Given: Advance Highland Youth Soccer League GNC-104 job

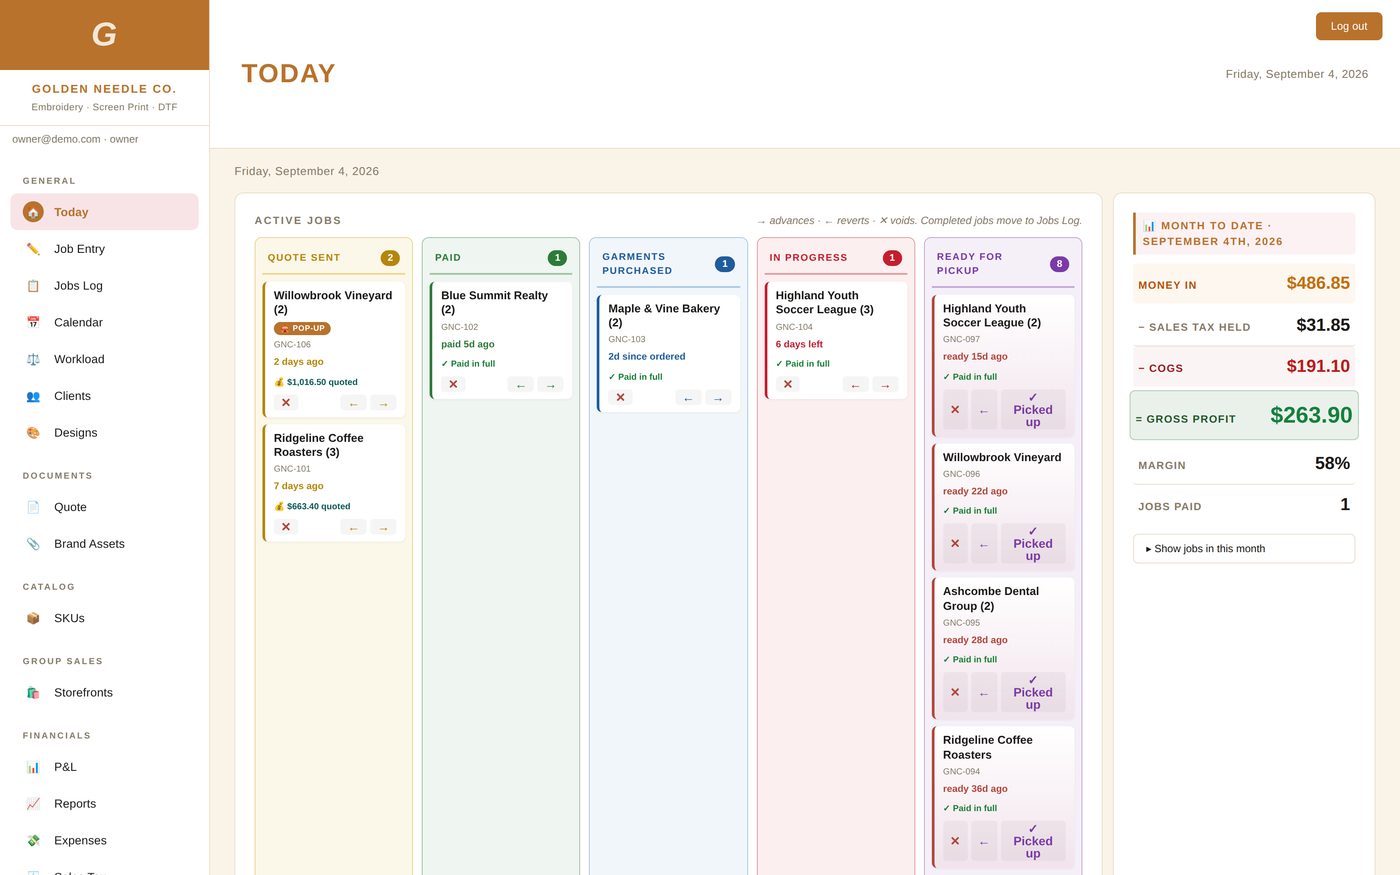Looking at the screenshot, I should (885, 385).
